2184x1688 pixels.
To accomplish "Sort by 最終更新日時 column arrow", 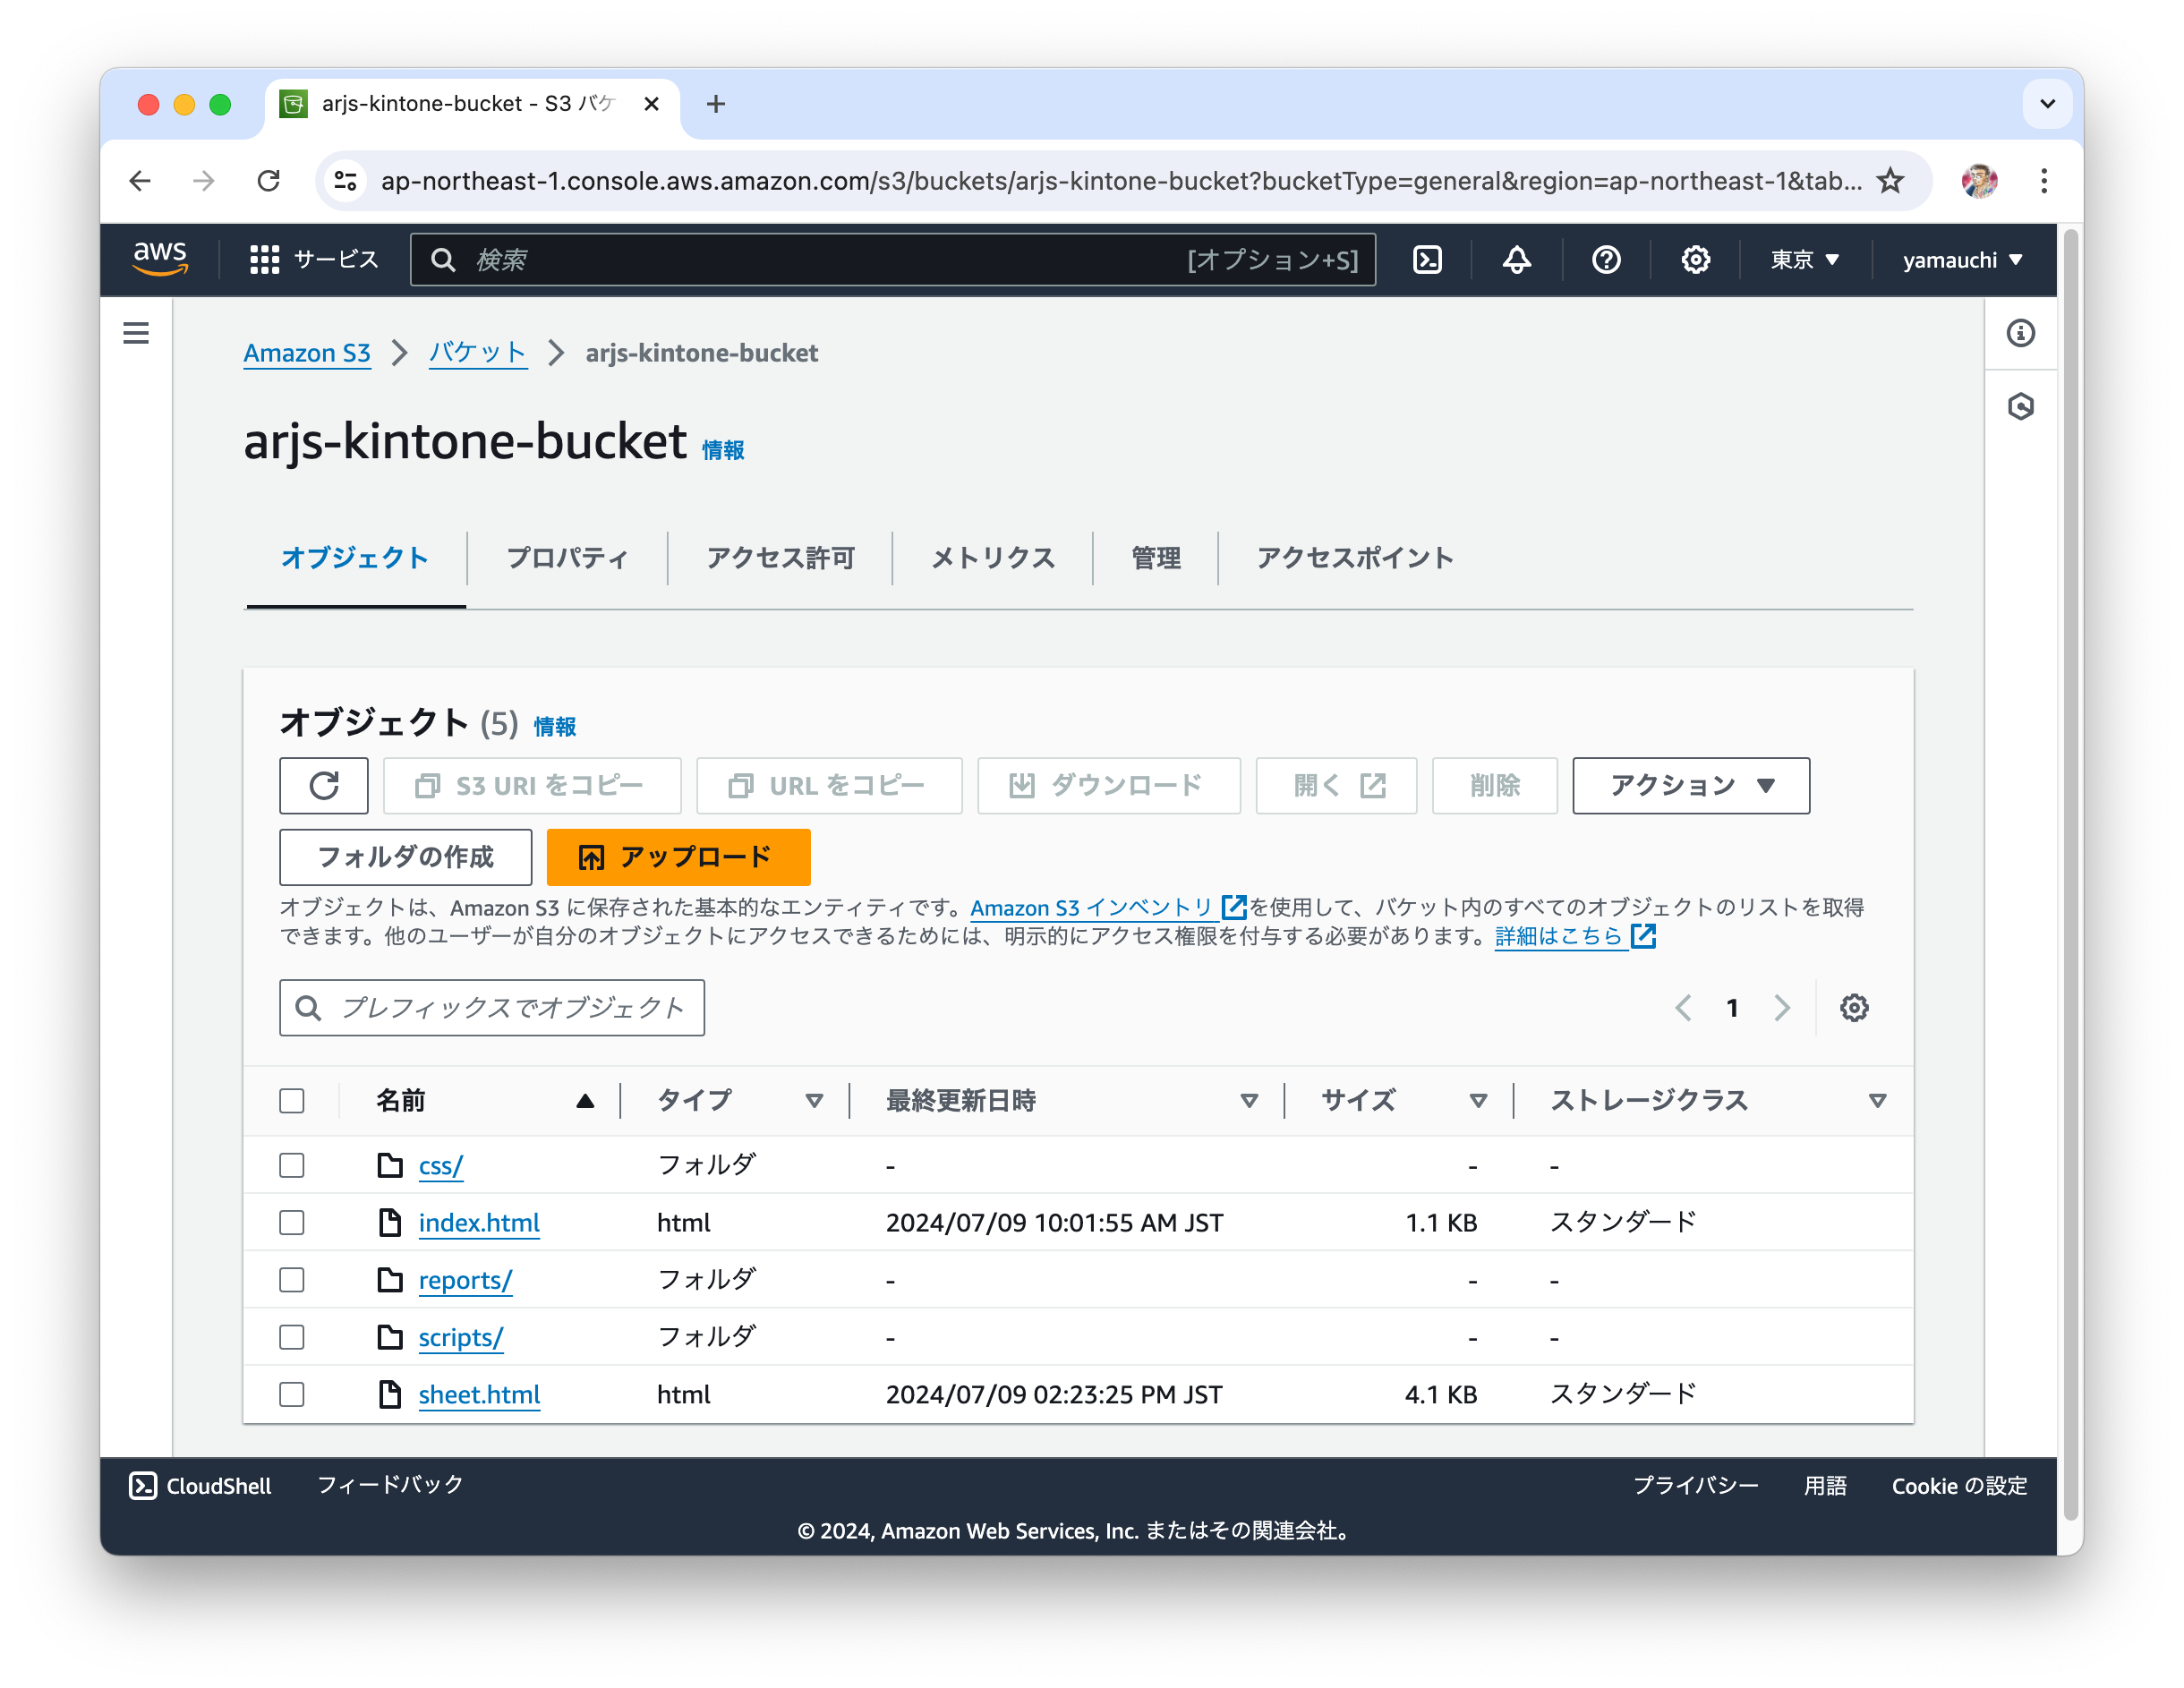I will click(x=1249, y=1101).
